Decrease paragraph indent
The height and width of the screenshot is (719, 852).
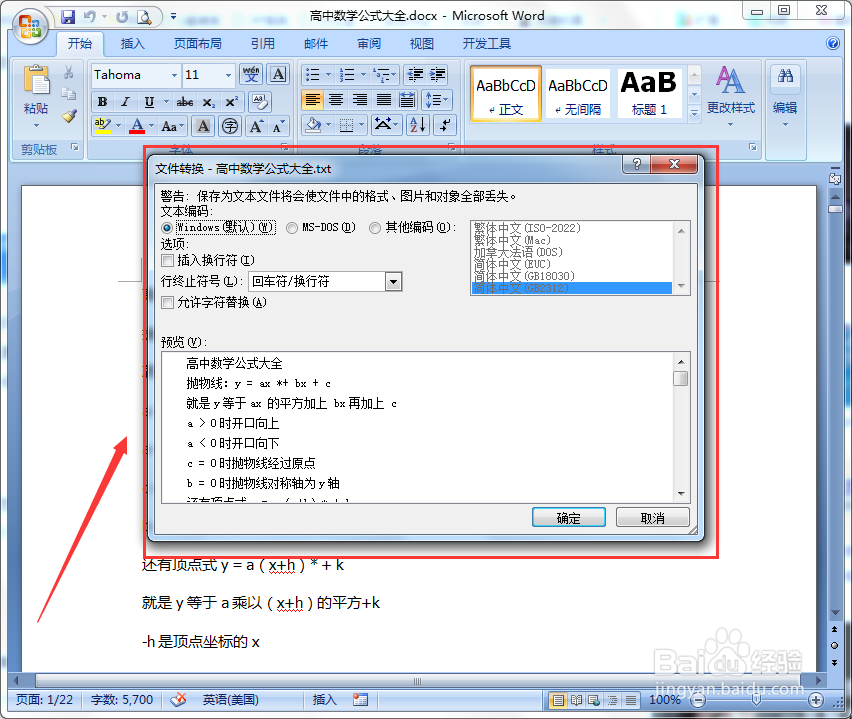tap(416, 74)
